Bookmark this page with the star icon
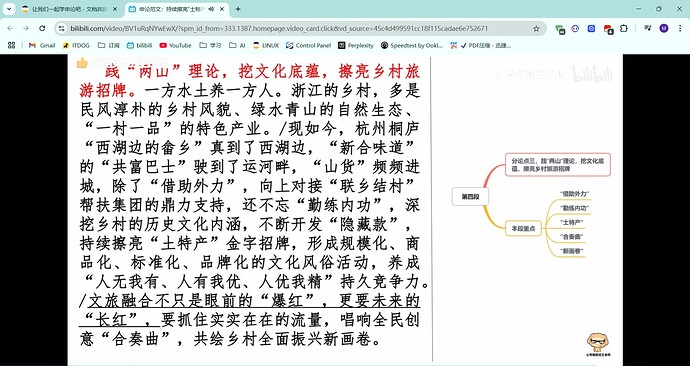The image size is (690, 366). [536, 29]
